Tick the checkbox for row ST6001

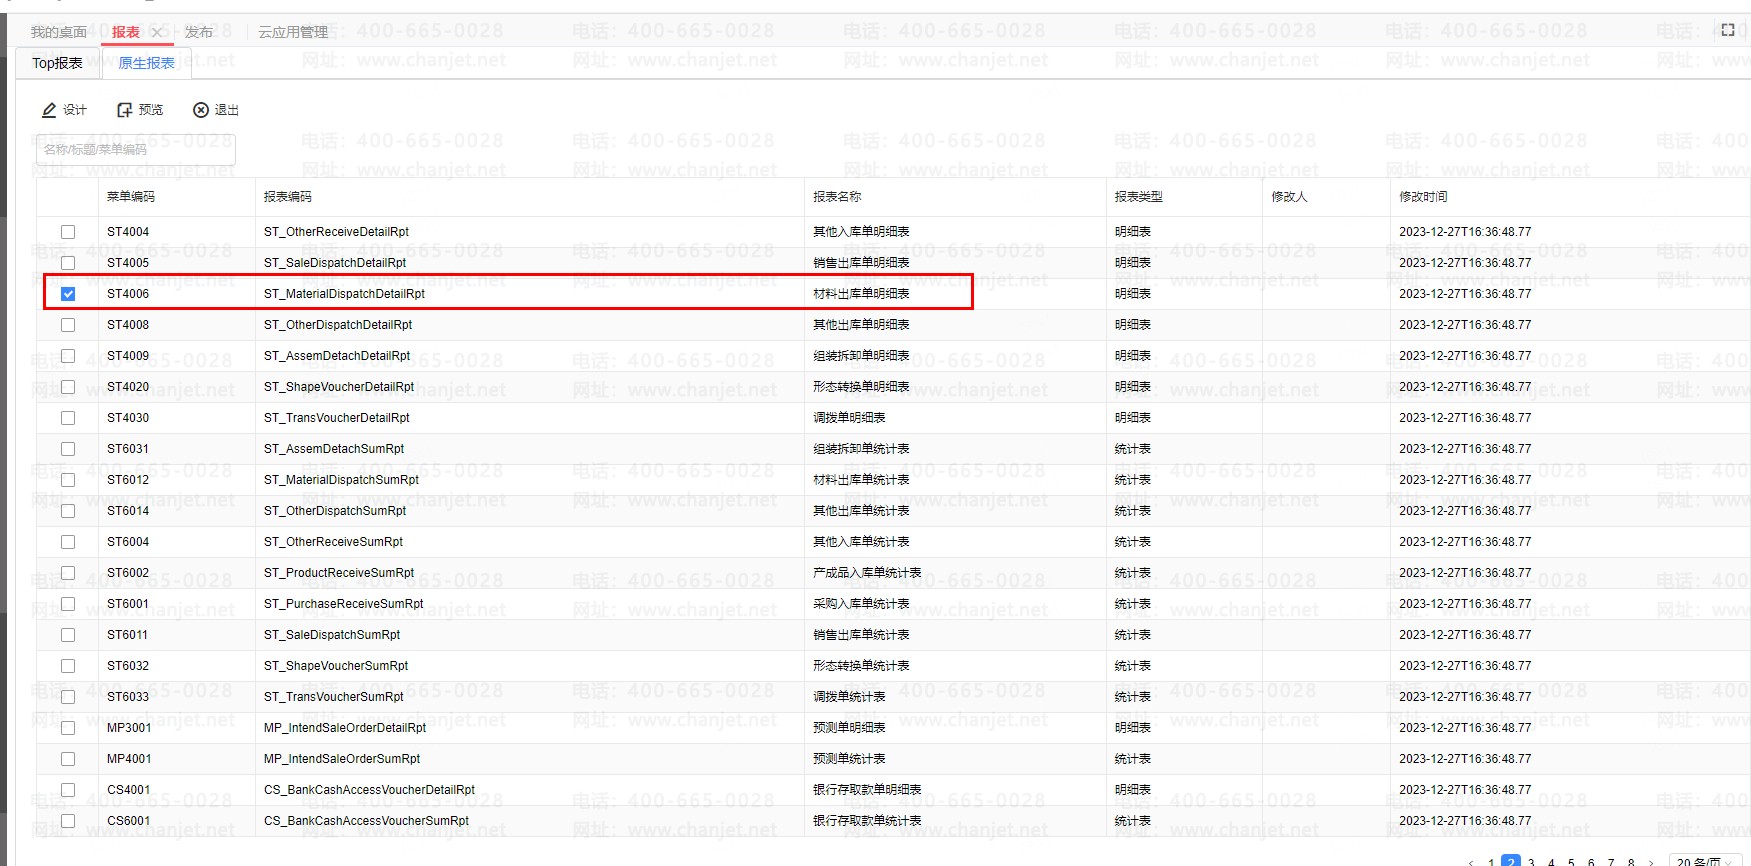point(68,604)
